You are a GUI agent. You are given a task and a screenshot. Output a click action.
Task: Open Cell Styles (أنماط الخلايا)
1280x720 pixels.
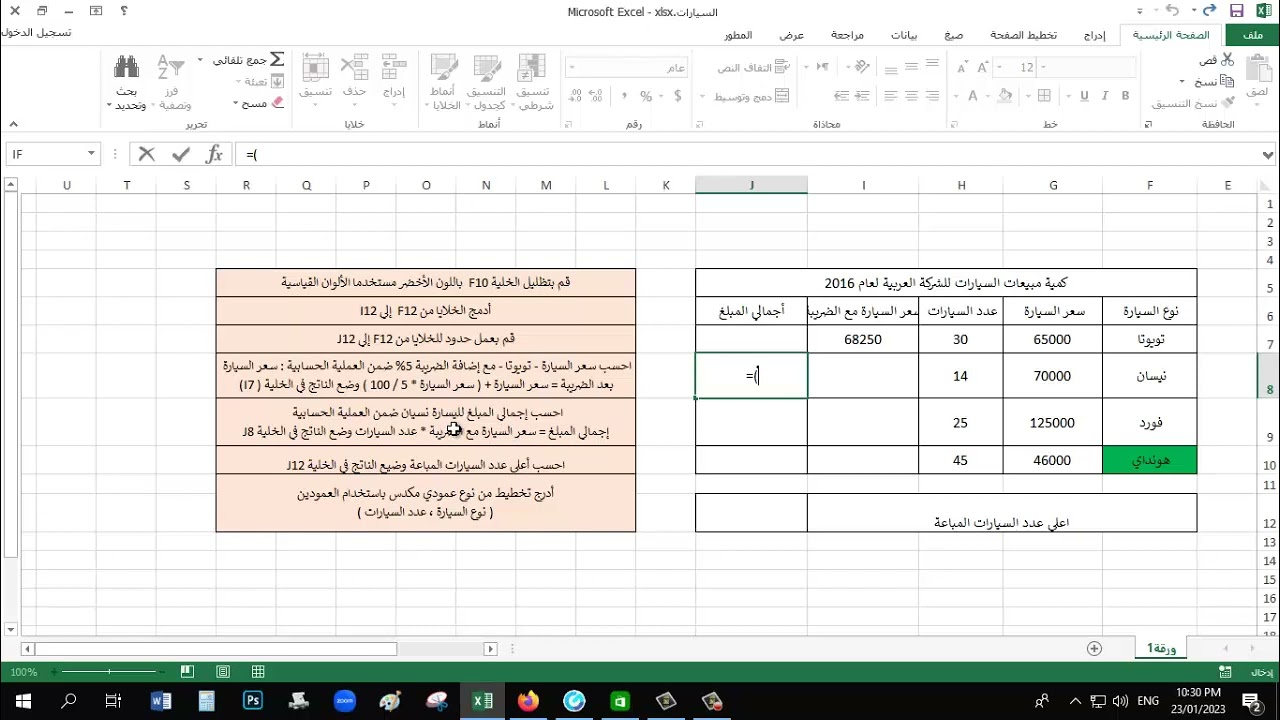click(445, 82)
